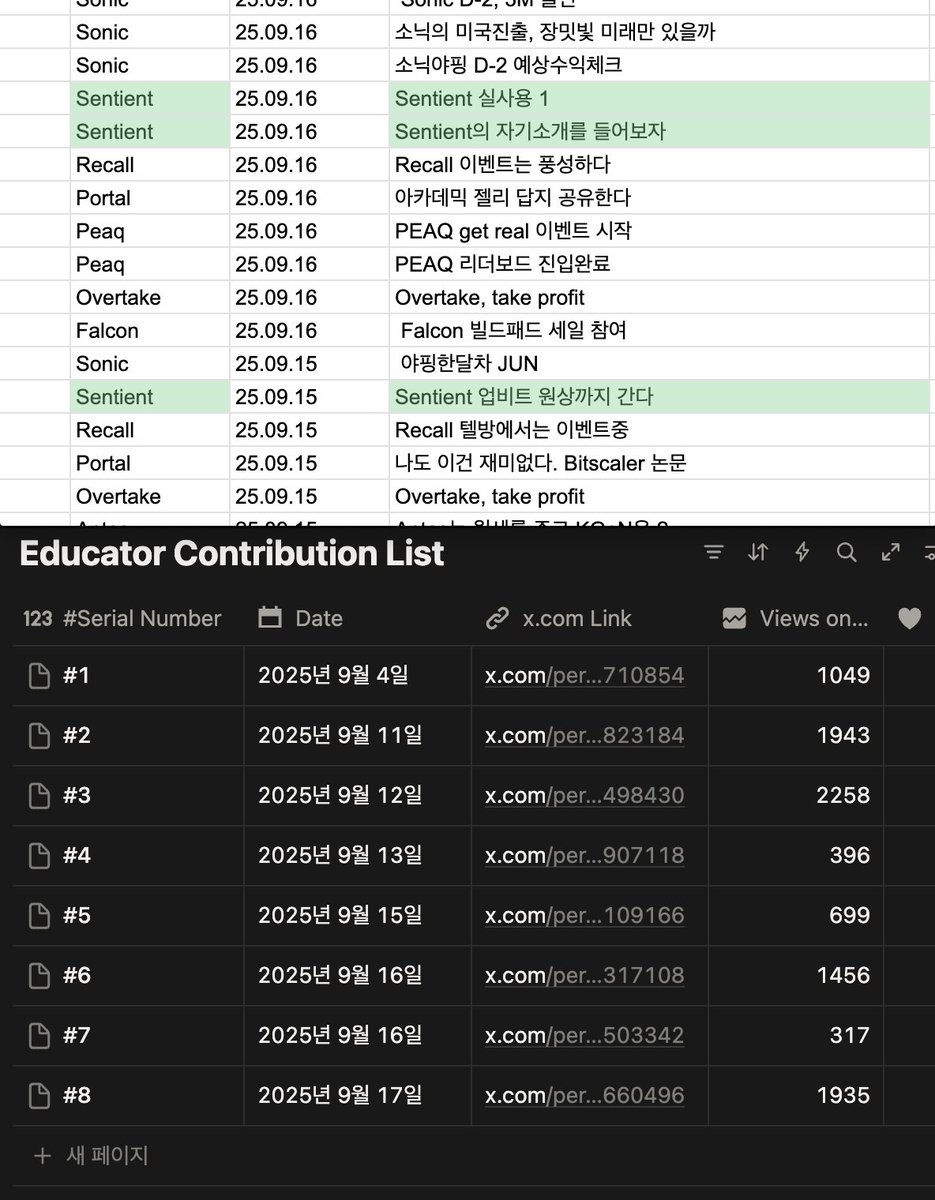
Task: Open the page icon for #7
Action: (x=39, y=1036)
